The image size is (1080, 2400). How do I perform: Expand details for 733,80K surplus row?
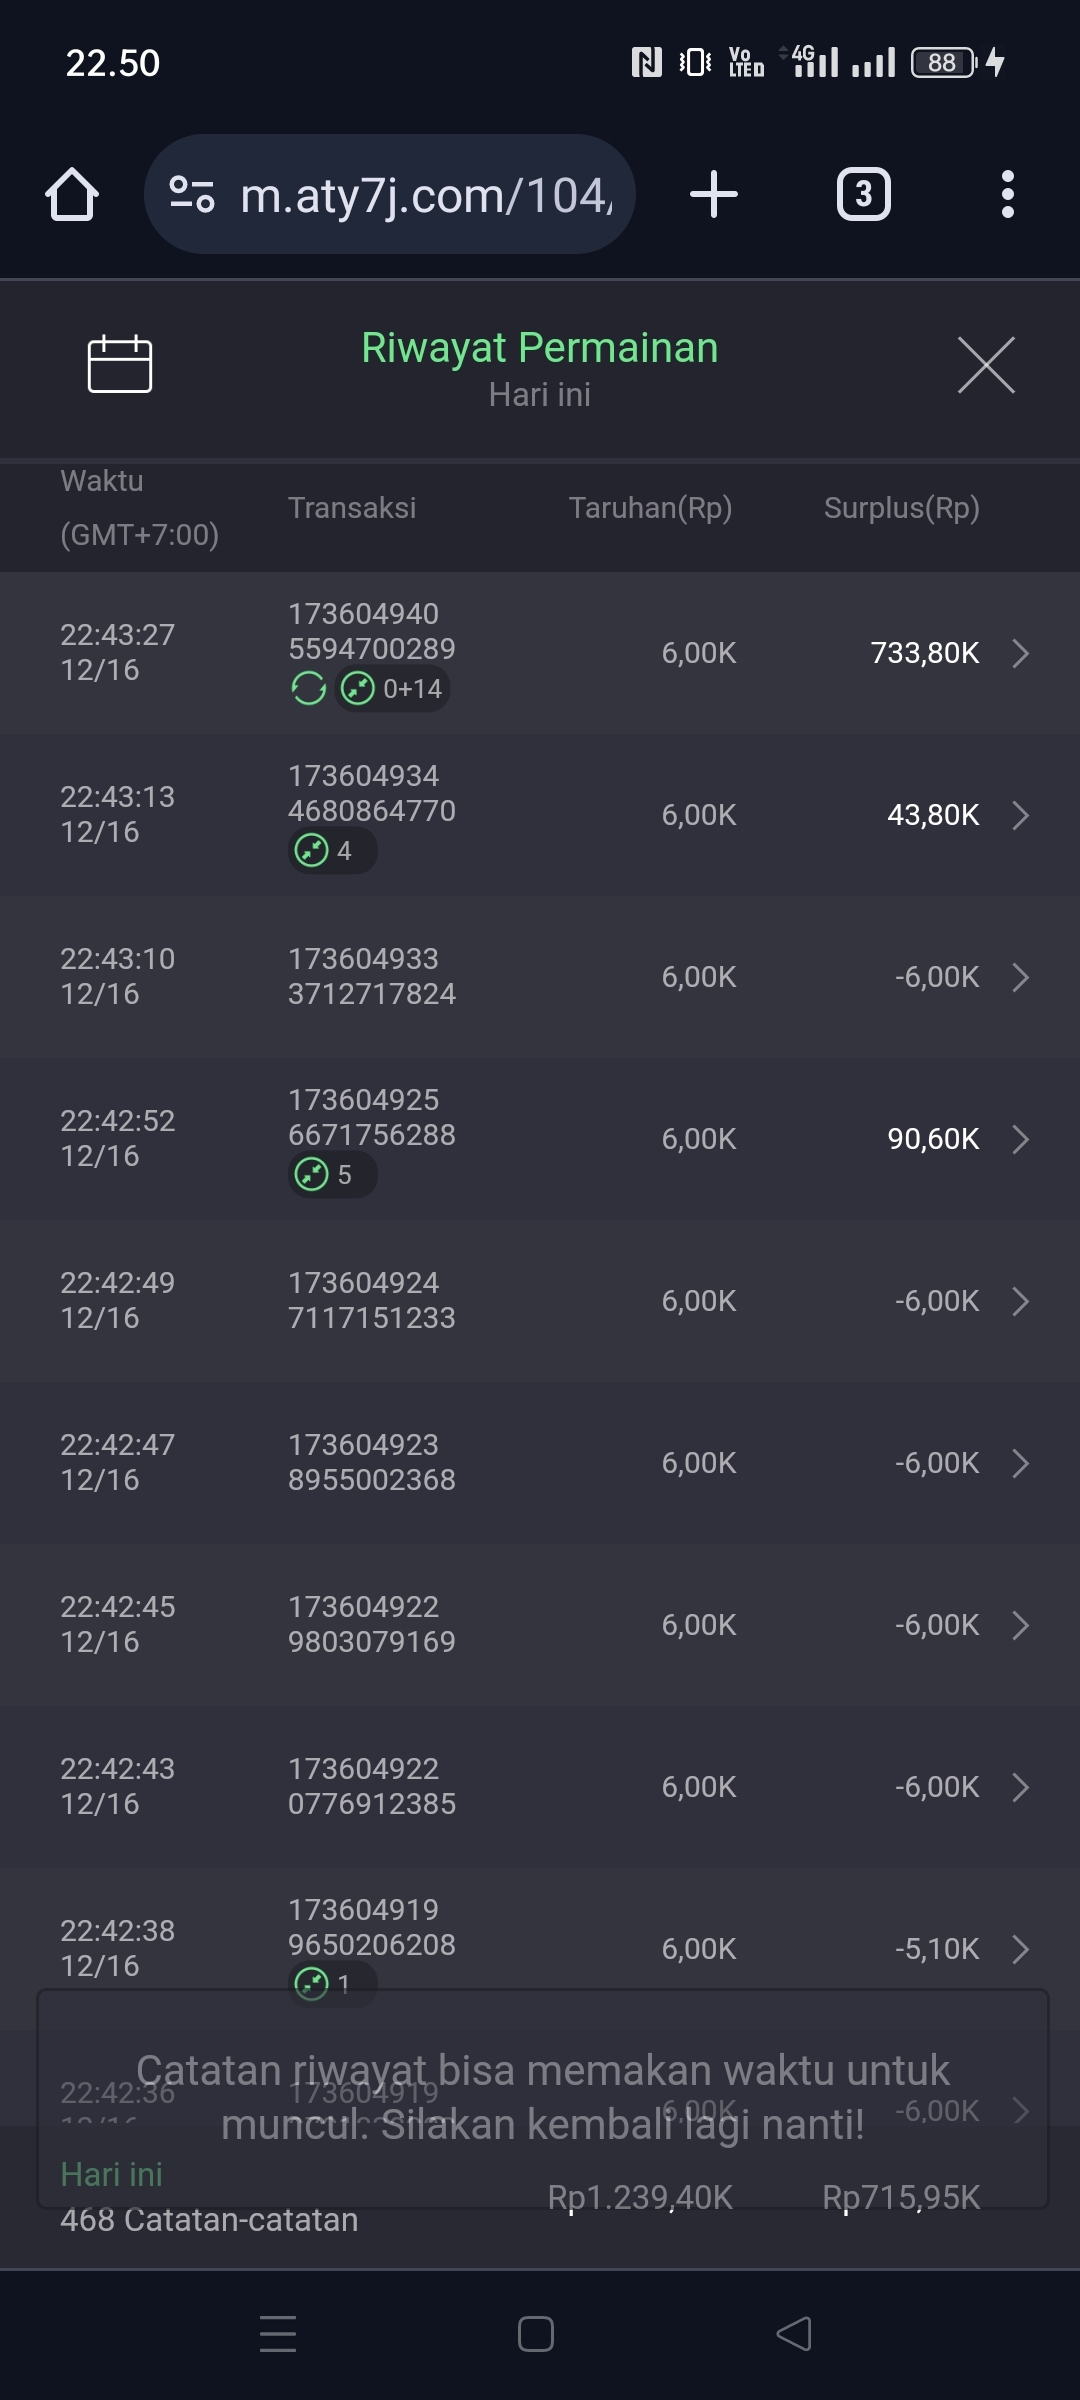point(1020,653)
